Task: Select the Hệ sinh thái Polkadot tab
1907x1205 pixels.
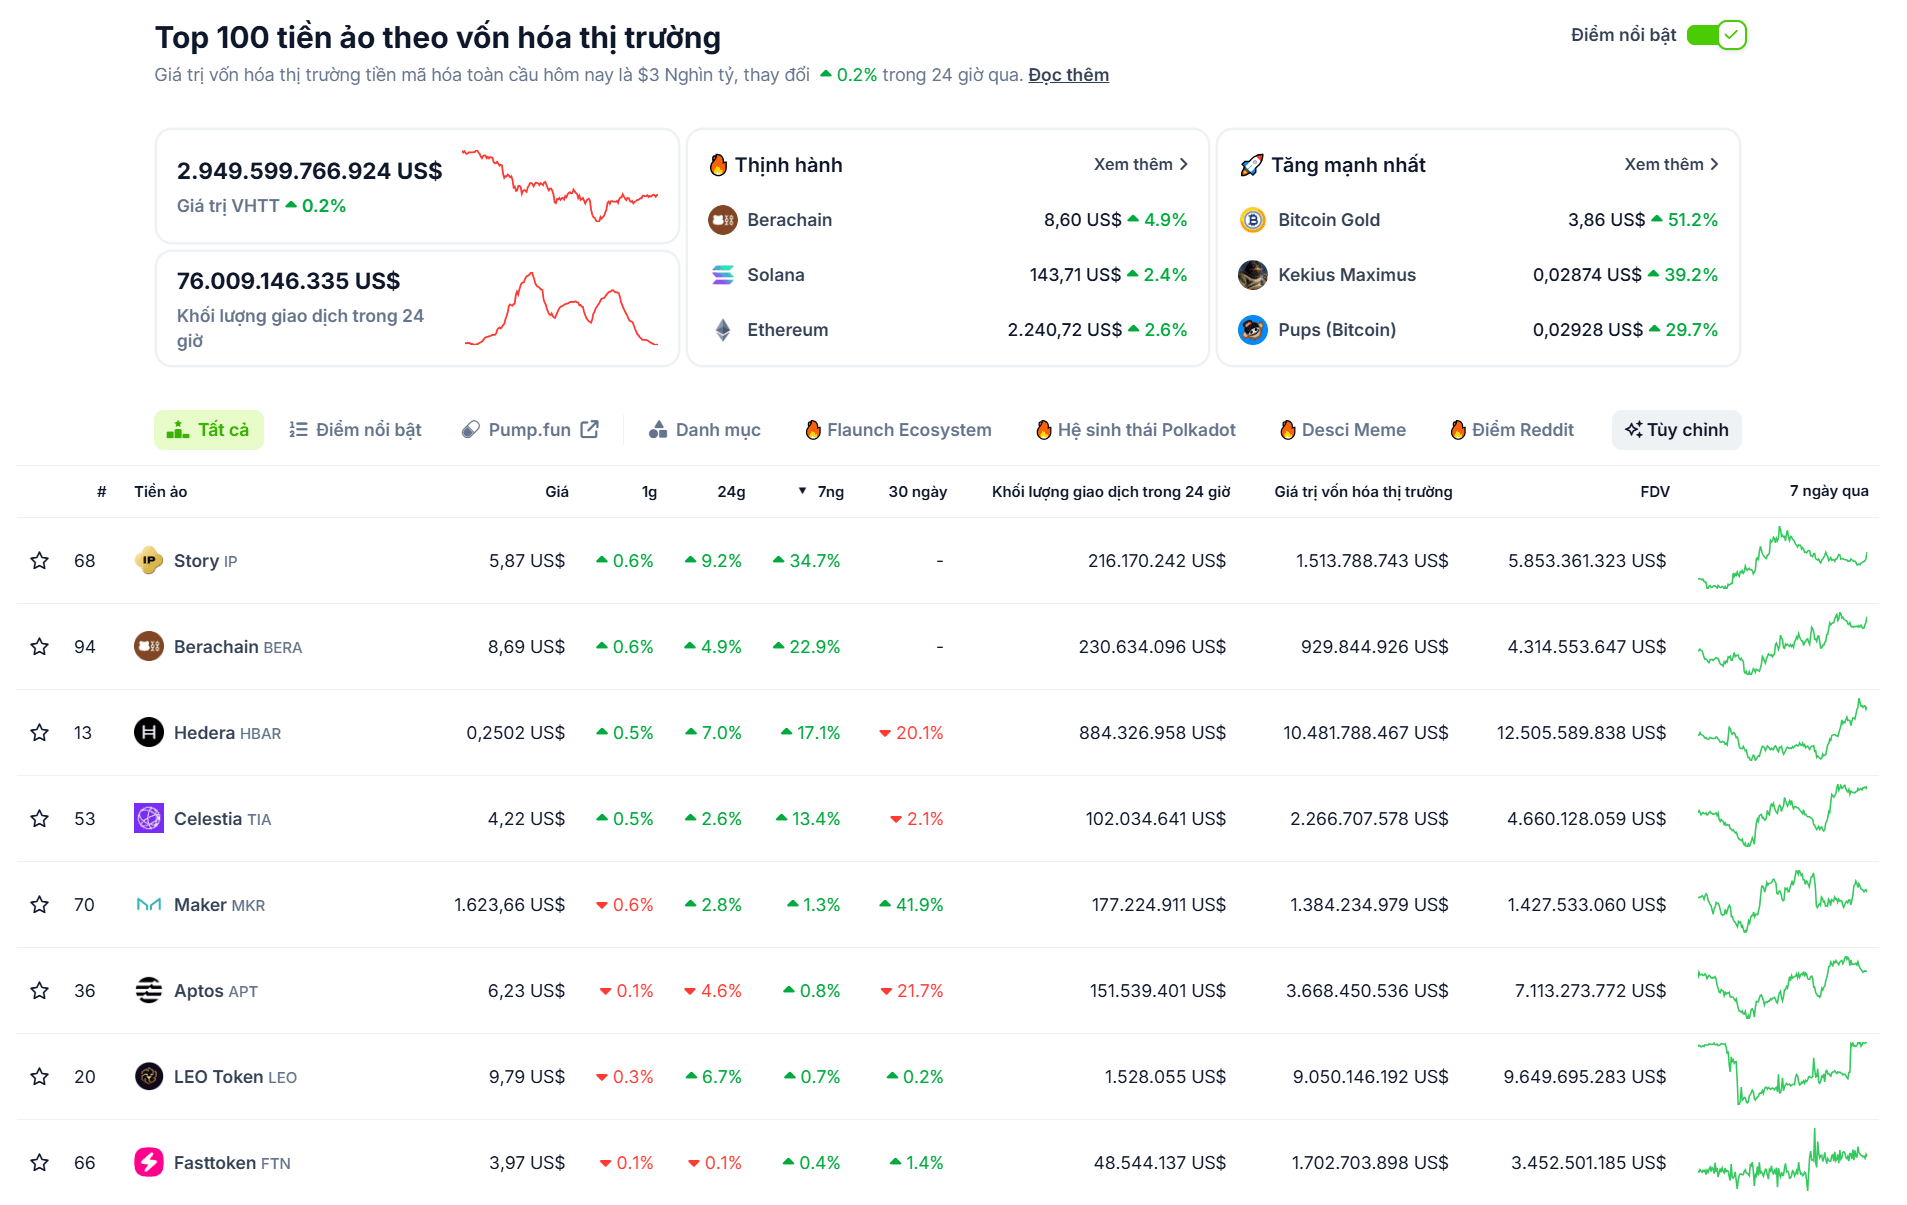Action: pyautogui.click(x=1136, y=430)
